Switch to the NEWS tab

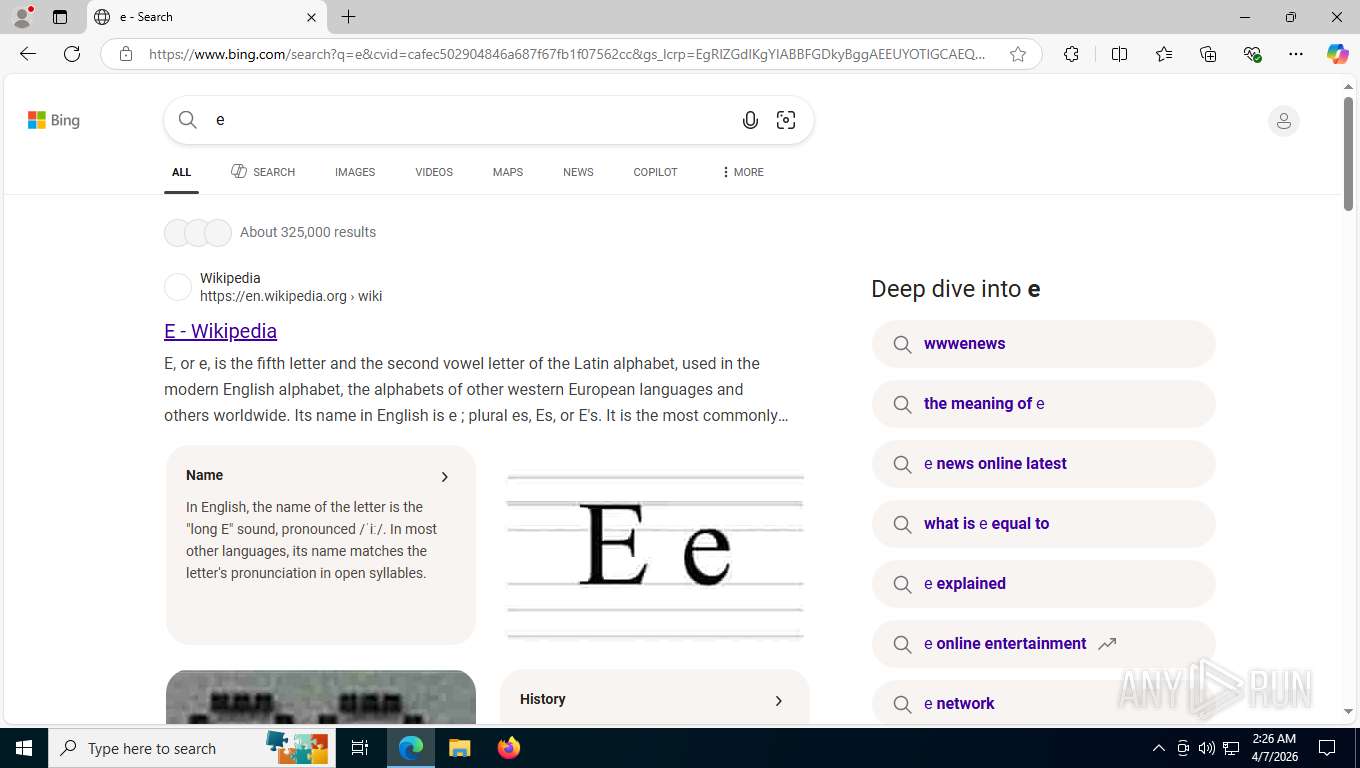point(578,172)
